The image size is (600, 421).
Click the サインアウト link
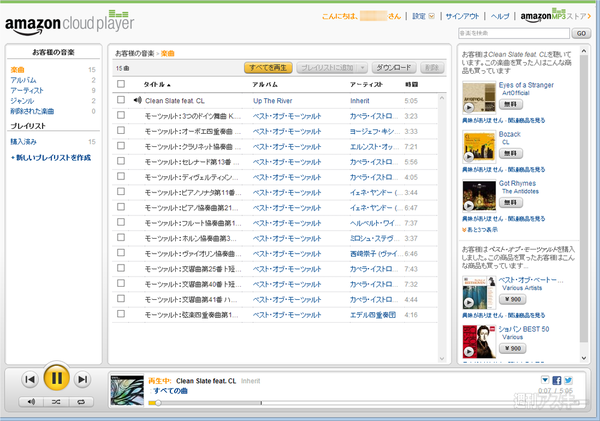click(462, 16)
